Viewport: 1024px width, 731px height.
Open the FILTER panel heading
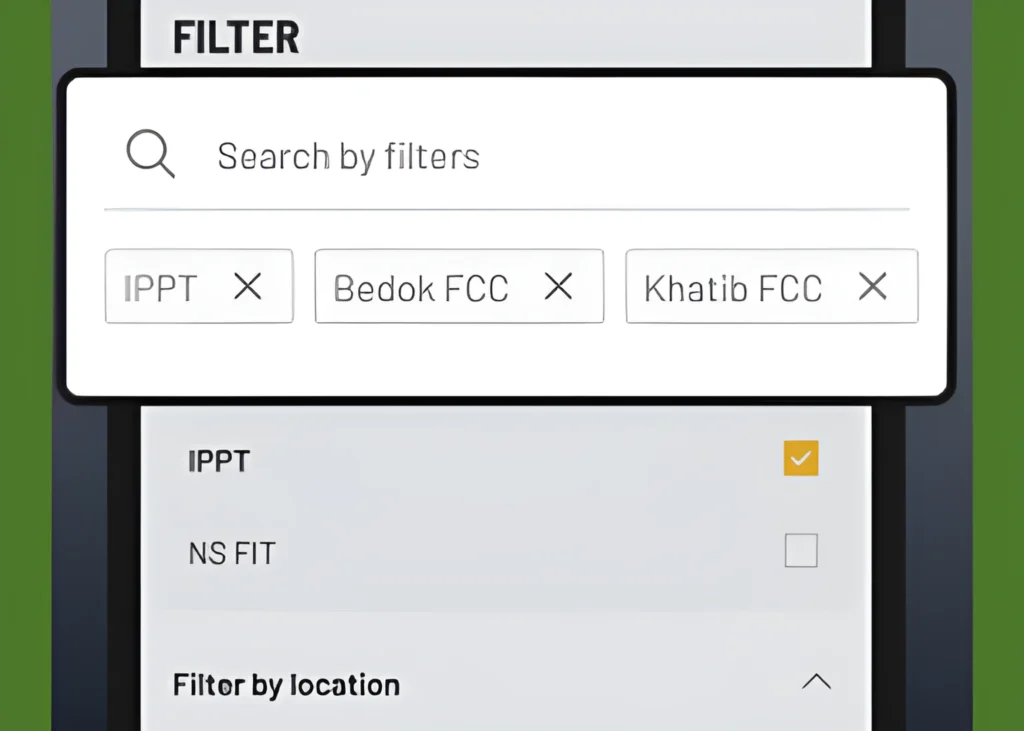click(x=236, y=37)
